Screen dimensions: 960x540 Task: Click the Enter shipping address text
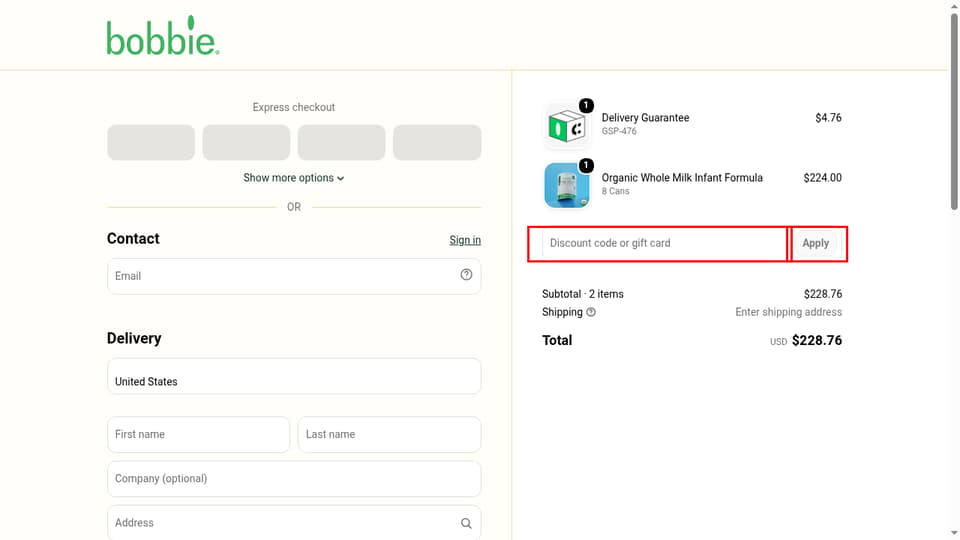point(789,312)
